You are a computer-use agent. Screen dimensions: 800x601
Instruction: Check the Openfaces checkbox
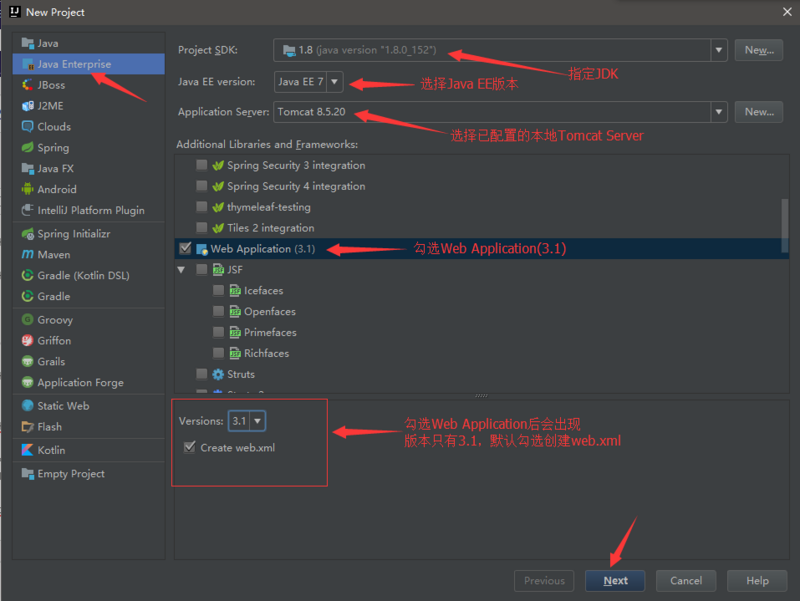tap(218, 311)
